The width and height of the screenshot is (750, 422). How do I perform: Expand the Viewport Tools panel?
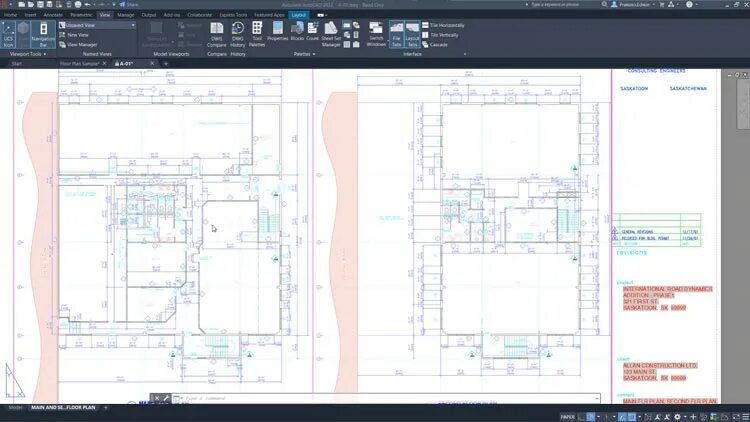point(28,54)
